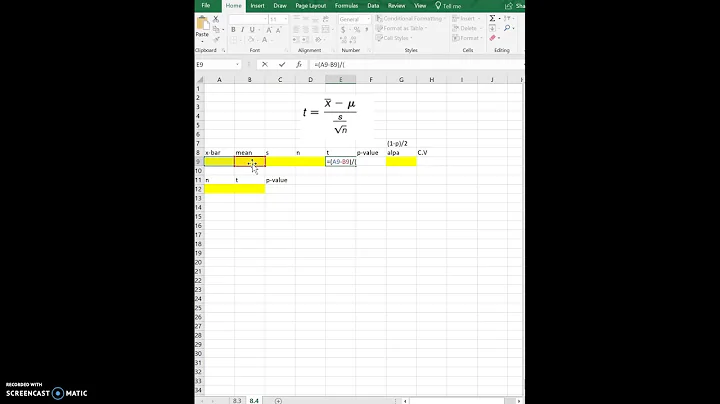Click the Fill Color bucket icon
Image resolution: width=720 pixels, height=404 pixels.
(251, 40)
